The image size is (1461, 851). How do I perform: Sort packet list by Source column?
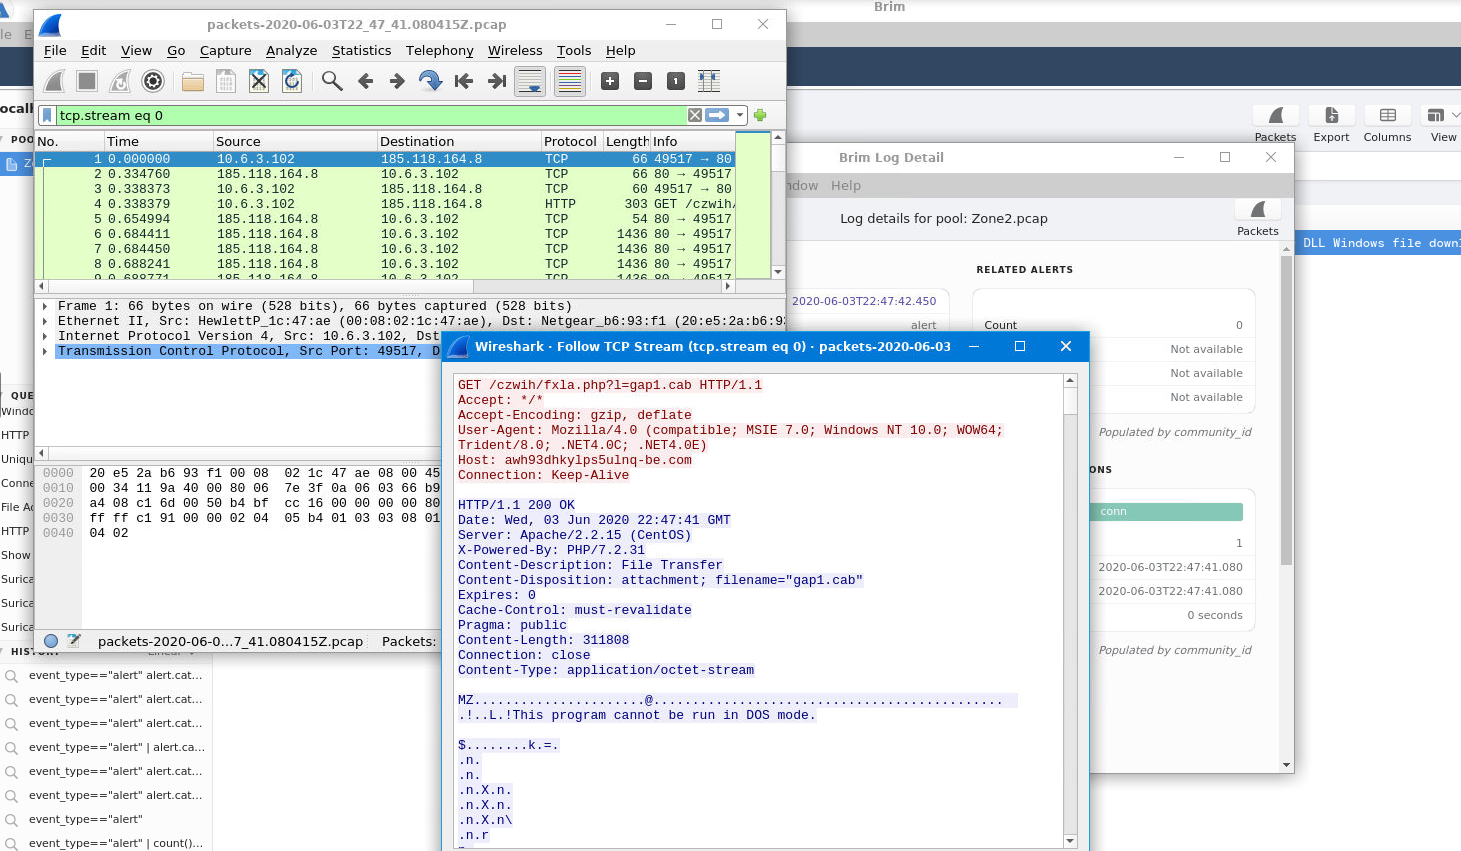[295, 141]
